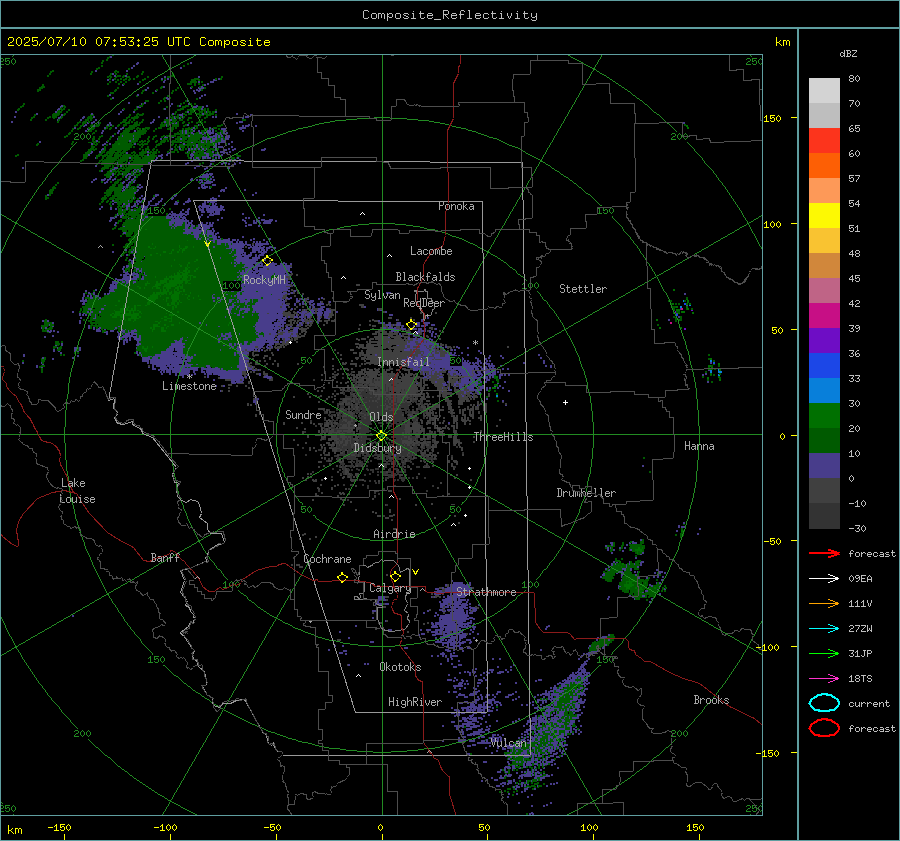
Task: Click the 'Composite_Reflectivity' title
Action: pos(449,15)
